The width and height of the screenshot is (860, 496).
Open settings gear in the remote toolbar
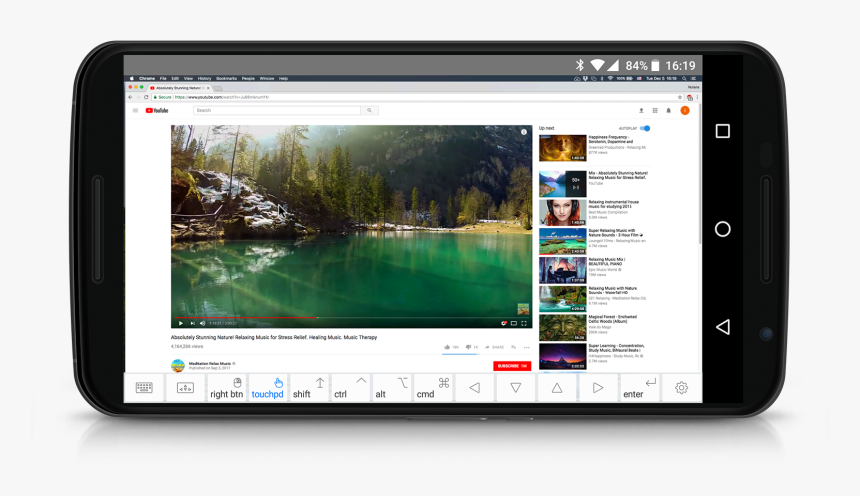click(x=681, y=388)
